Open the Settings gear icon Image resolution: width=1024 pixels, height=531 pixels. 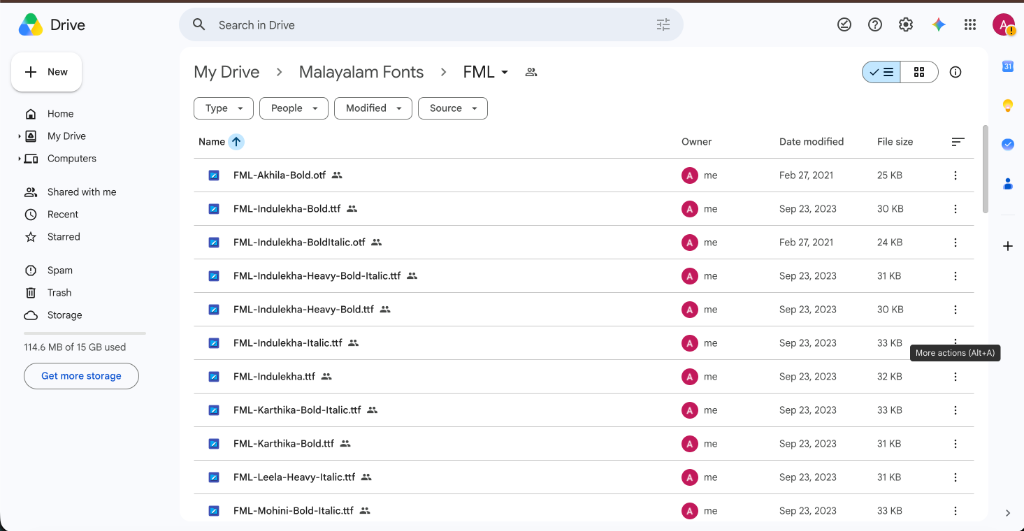point(905,25)
